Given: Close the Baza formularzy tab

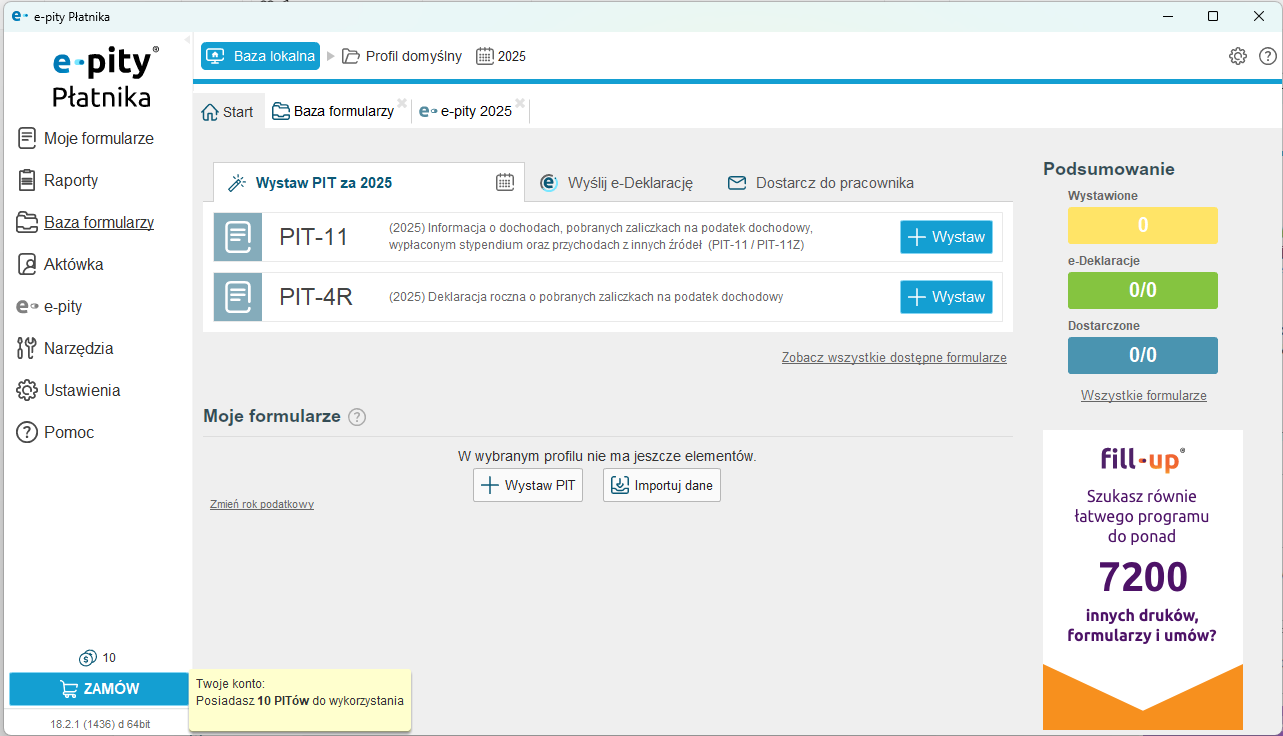Looking at the screenshot, I should [402, 103].
